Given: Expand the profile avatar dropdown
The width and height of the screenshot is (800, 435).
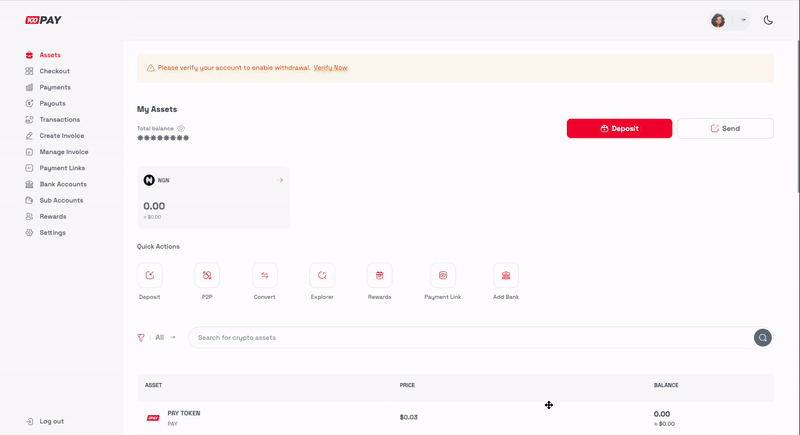Looking at the screenshot, I should click(x=743, y=20).
